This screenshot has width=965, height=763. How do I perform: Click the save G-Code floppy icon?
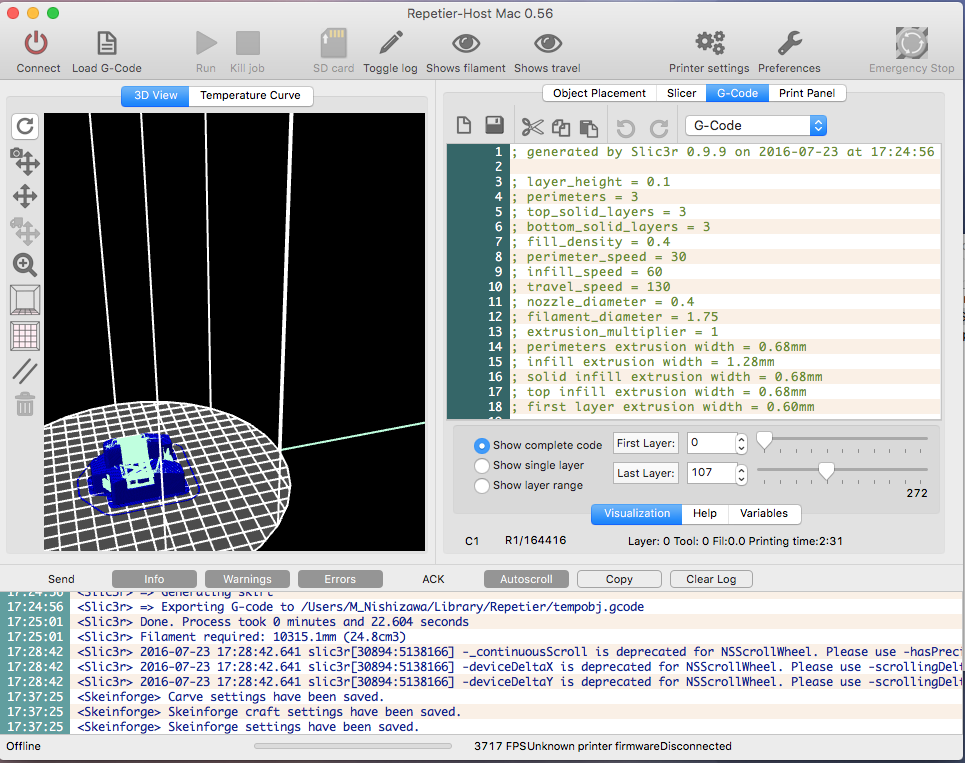(x=494, y=126)
